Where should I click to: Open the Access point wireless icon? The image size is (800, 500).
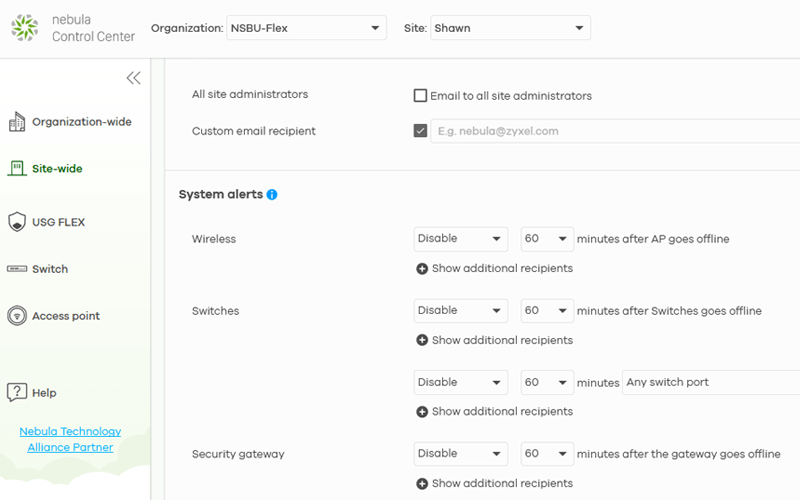click(17, 316)
